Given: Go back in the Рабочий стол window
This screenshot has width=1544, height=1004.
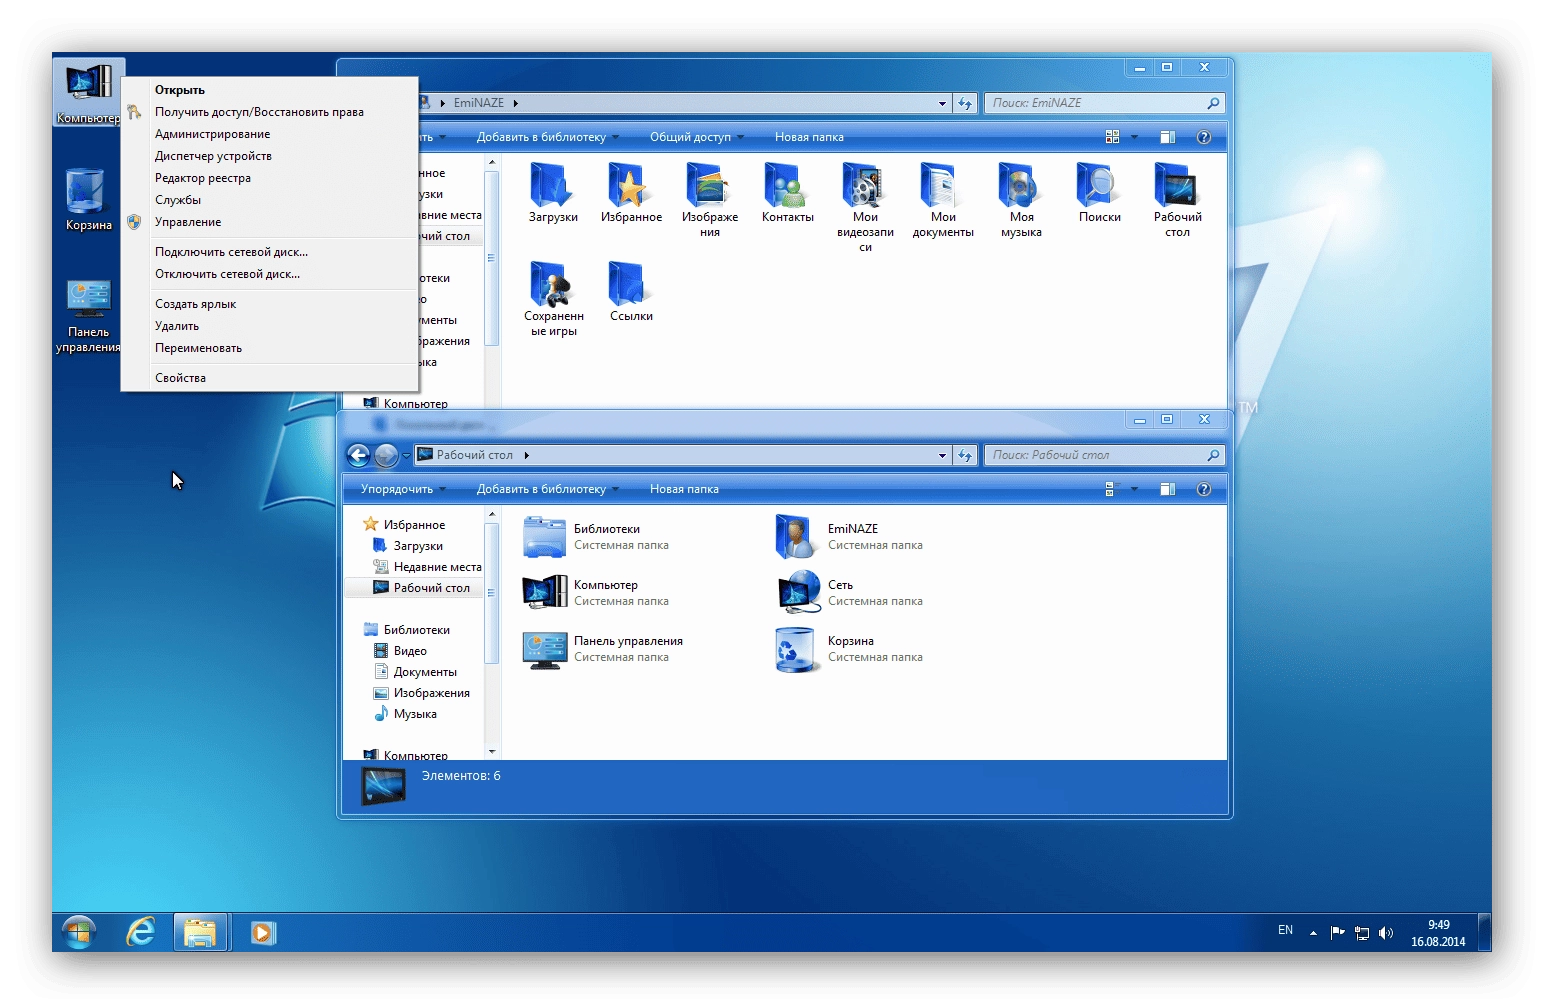Looking at the screenshot, I should (x=359, y=455).
